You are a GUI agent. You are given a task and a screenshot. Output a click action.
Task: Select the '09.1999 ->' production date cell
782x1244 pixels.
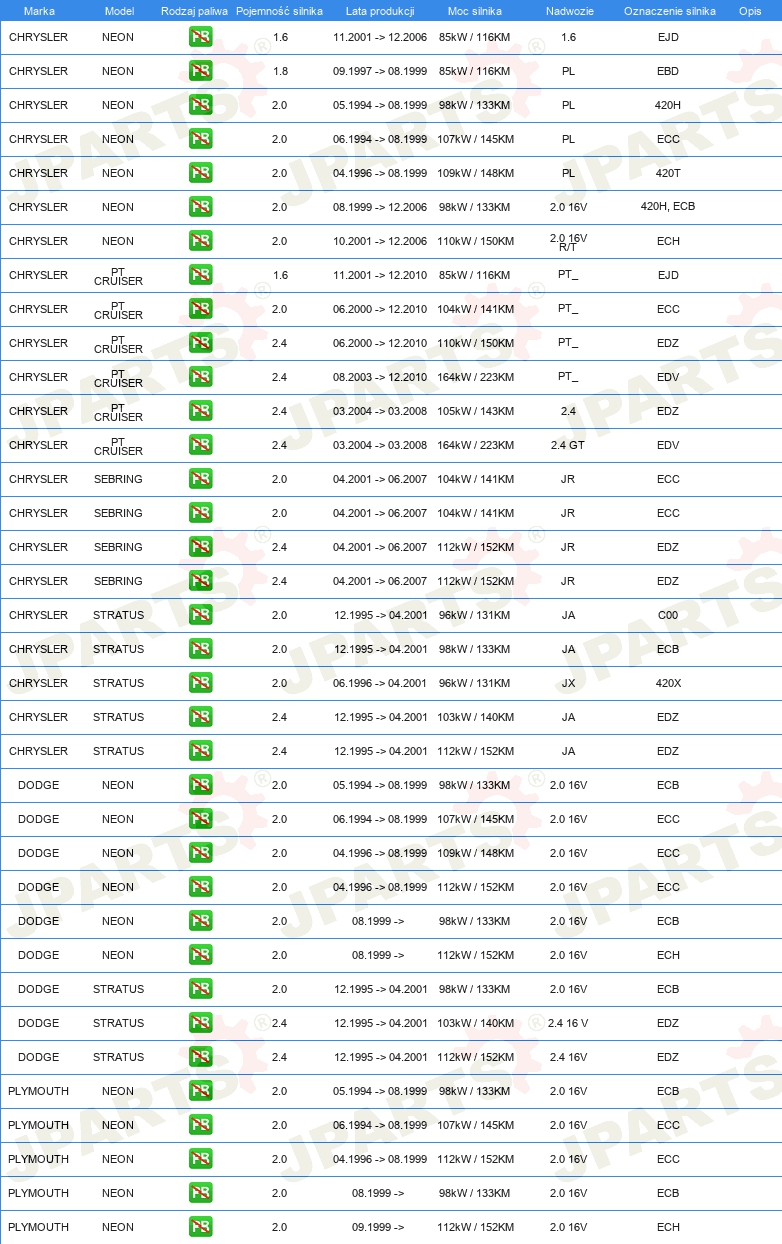click(378, 1227)
